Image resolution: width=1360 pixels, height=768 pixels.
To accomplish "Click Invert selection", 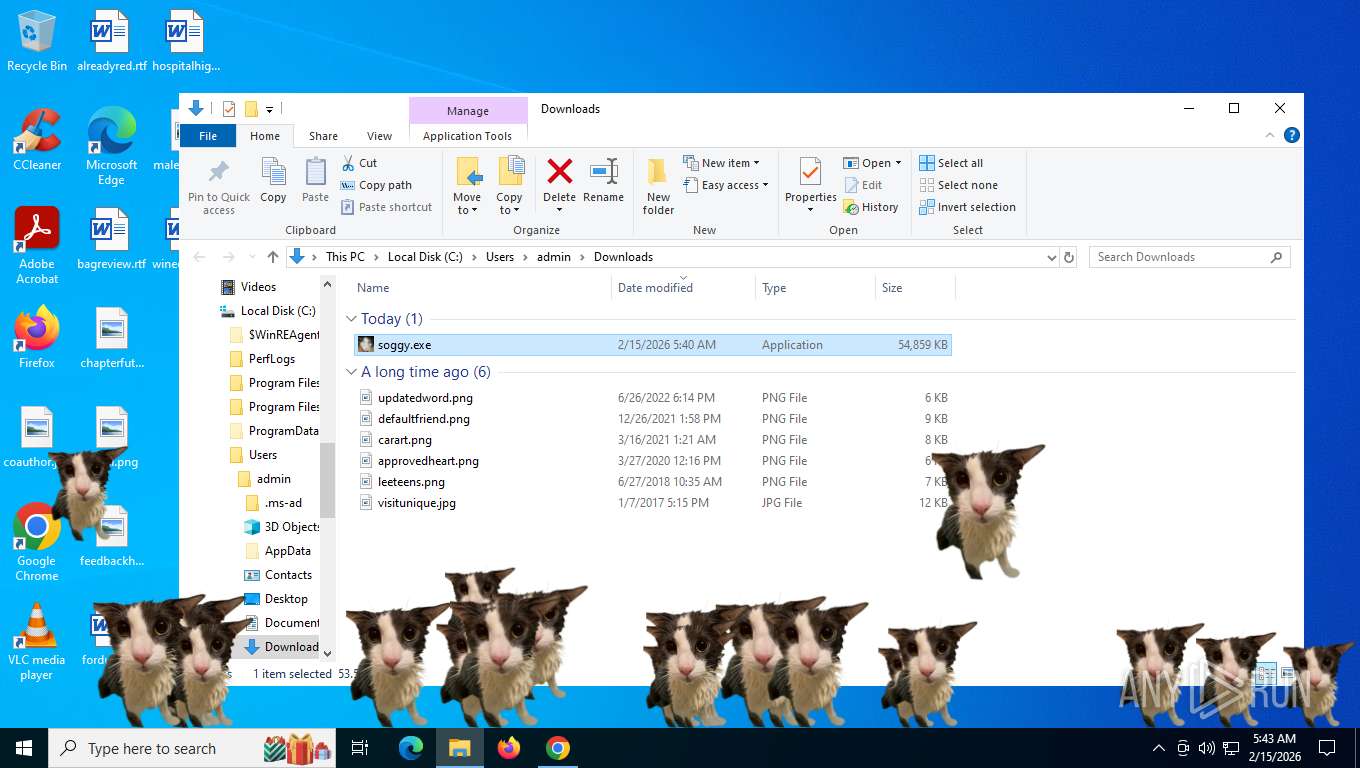I will pos(967,207).
